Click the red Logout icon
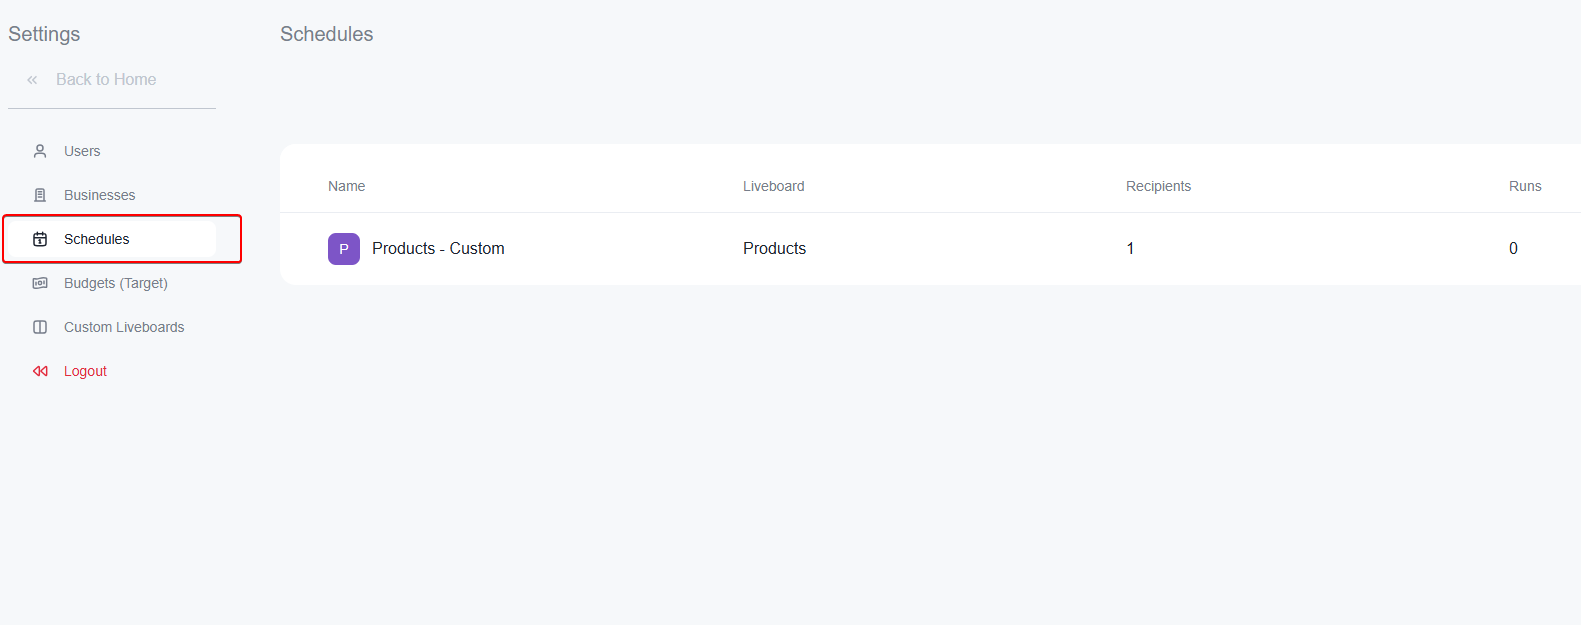 [40, 371]
